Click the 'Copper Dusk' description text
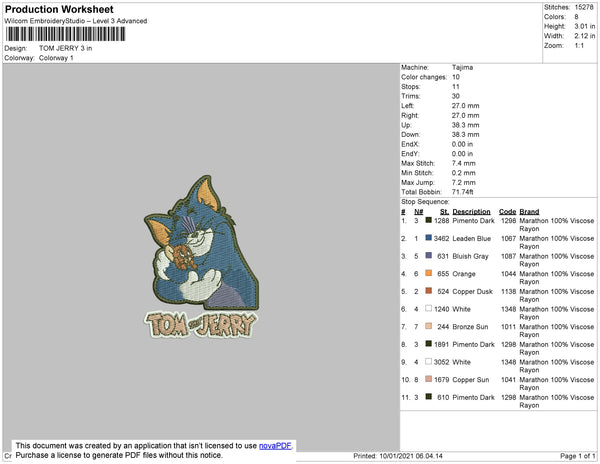This screenshot has width=600, height=464. click(x=473, y=291)
